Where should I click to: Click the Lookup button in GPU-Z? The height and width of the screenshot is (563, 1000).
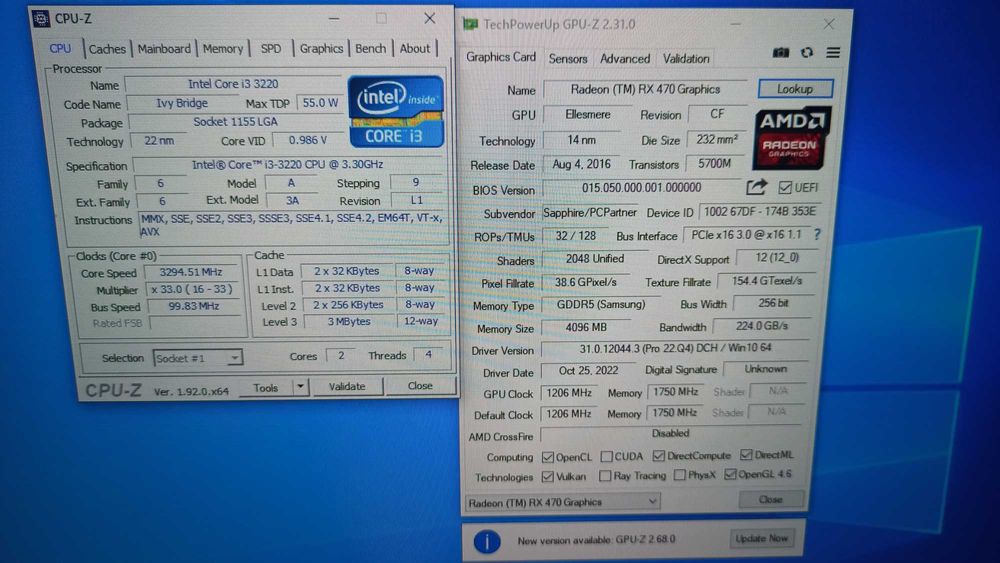(795, 89)
